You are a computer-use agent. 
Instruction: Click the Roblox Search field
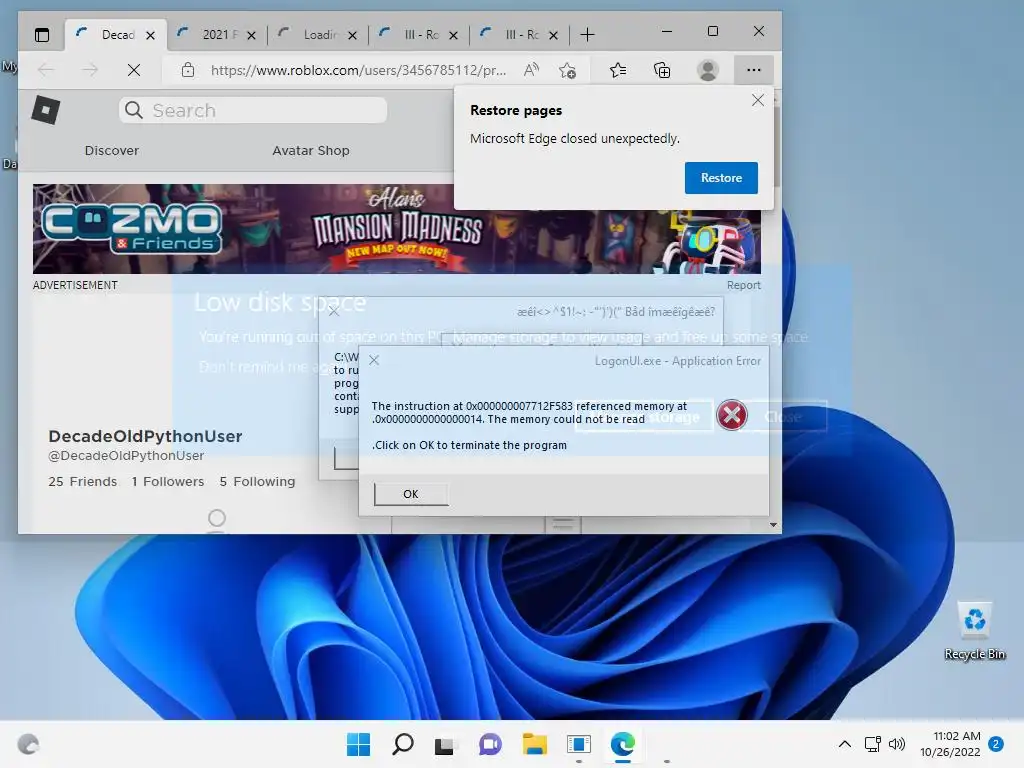point(253,110)
